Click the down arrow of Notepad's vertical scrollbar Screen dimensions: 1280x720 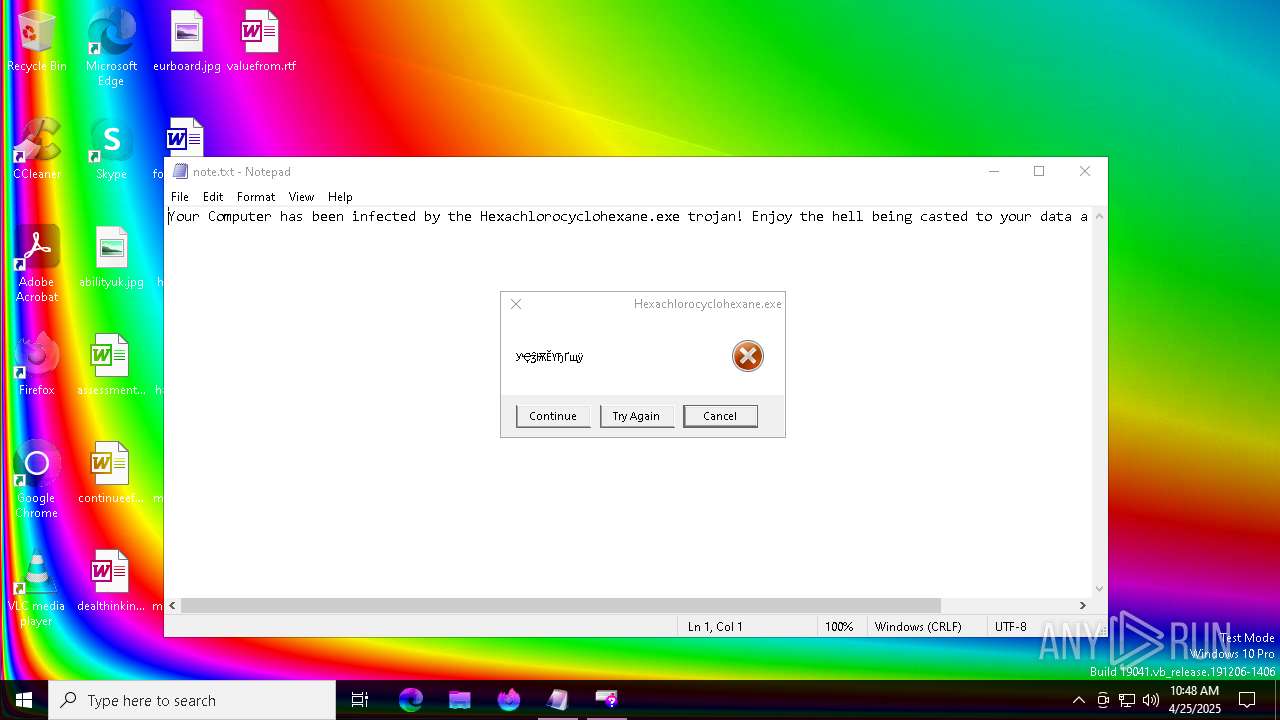click(x=1100, y=589)
